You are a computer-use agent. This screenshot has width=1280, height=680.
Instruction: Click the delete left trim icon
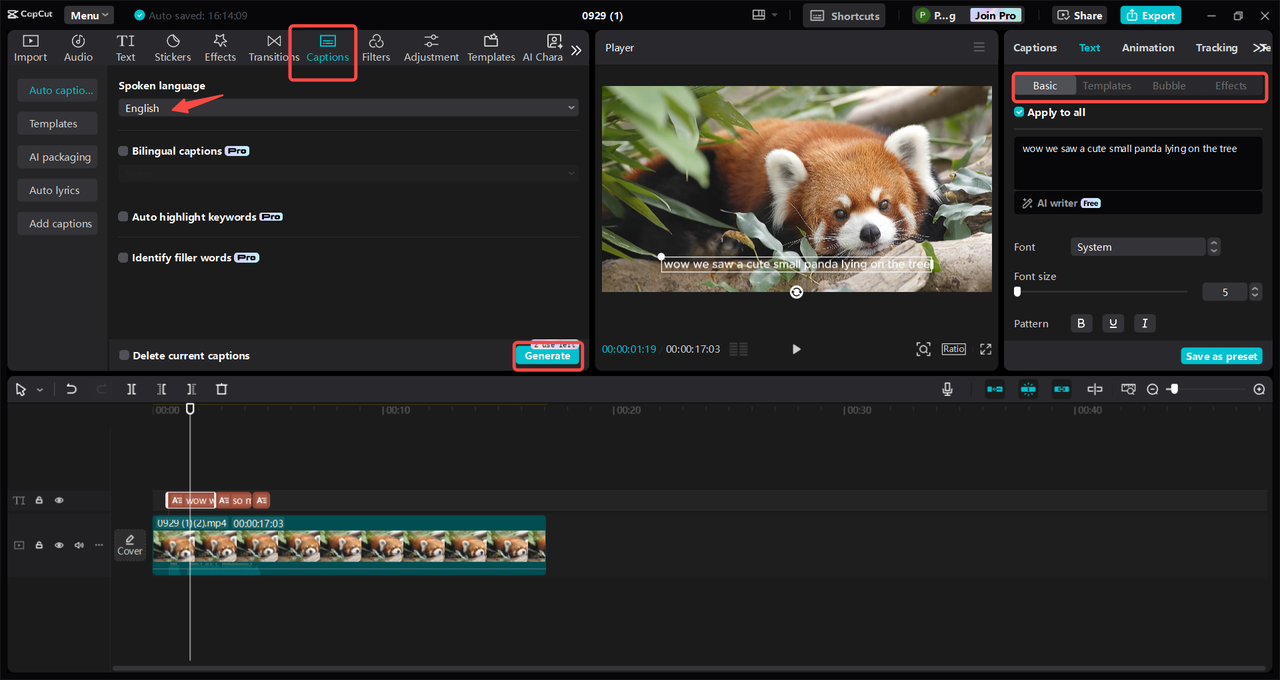click(x=161, y=389)
